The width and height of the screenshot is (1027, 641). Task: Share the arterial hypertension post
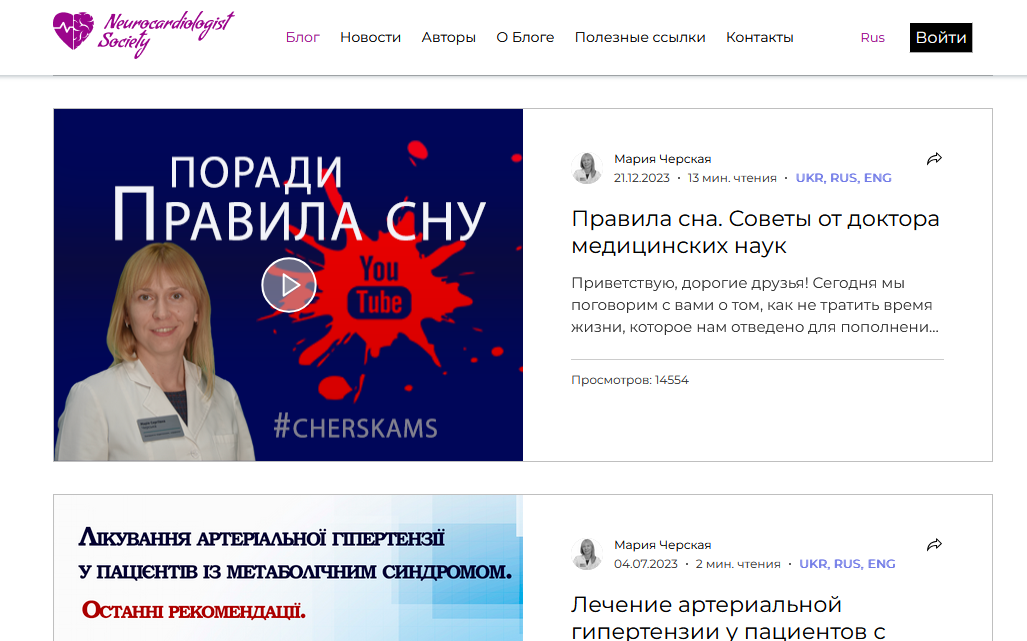pyautogui.click(x=934, y=544)
